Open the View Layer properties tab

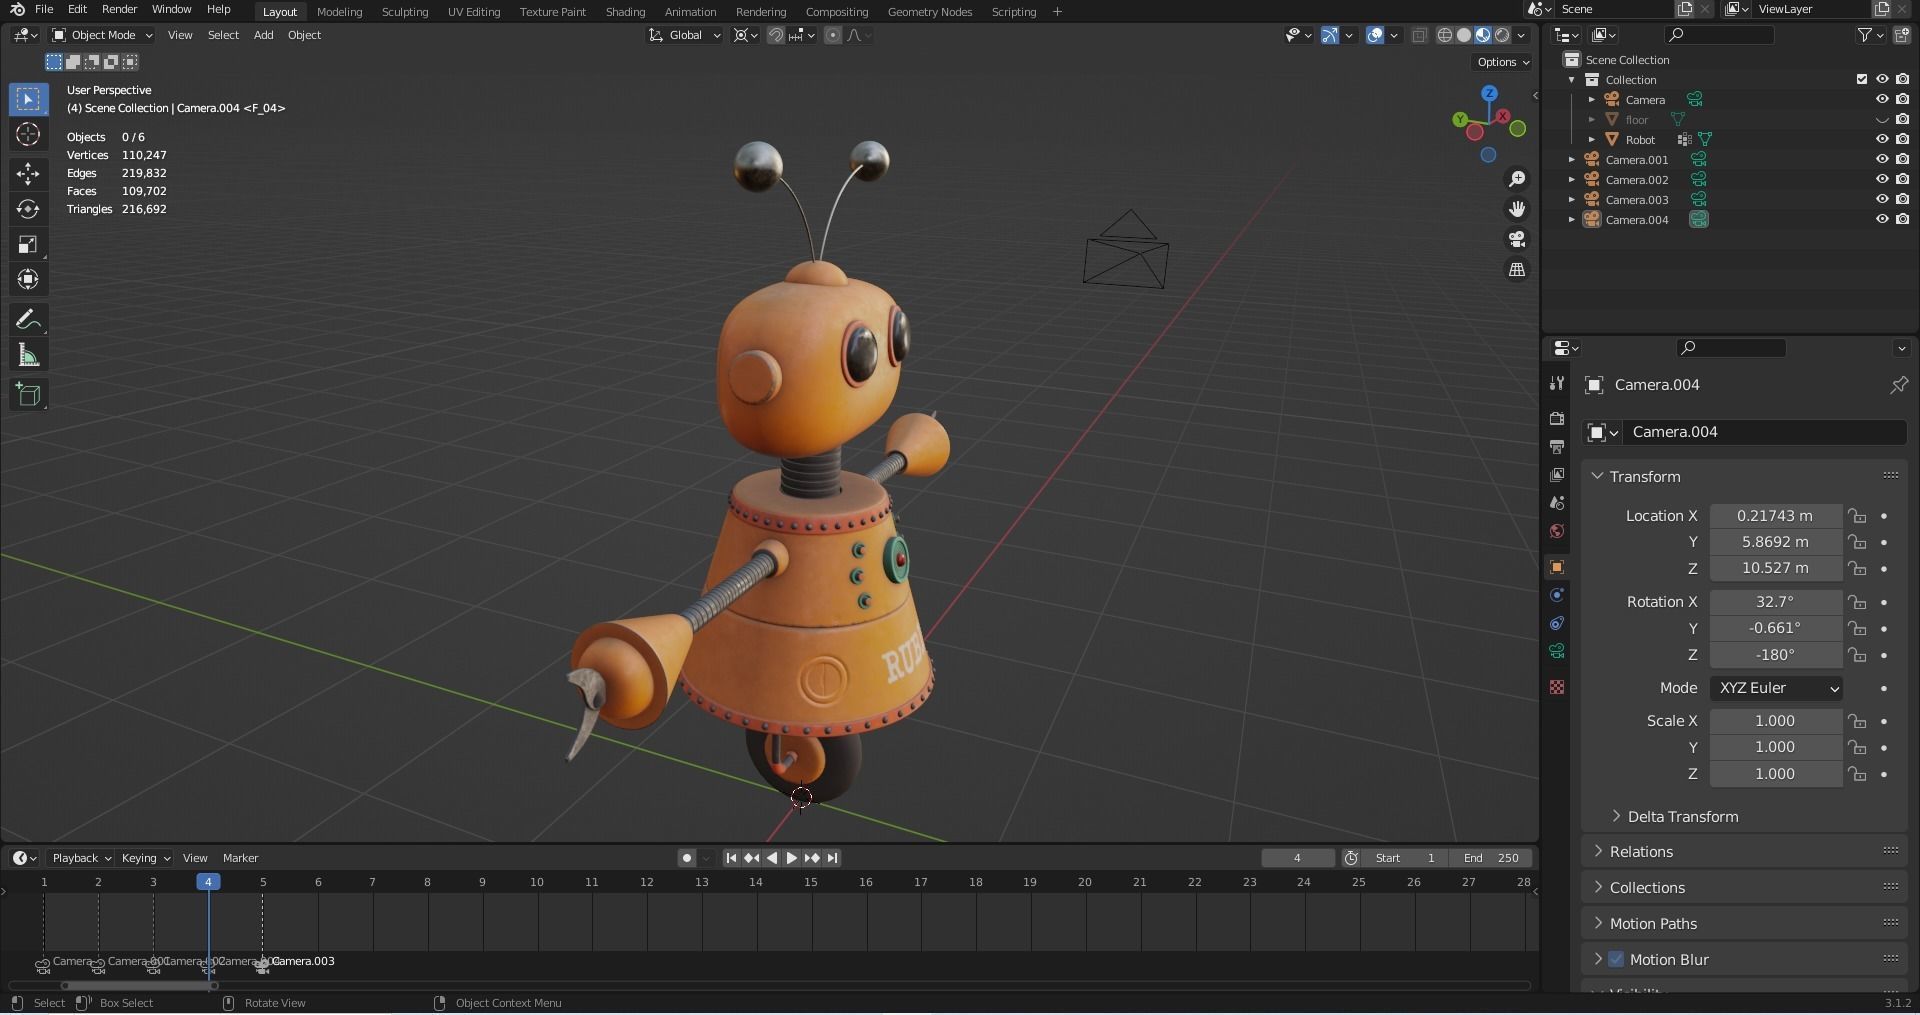[1557, 475]
